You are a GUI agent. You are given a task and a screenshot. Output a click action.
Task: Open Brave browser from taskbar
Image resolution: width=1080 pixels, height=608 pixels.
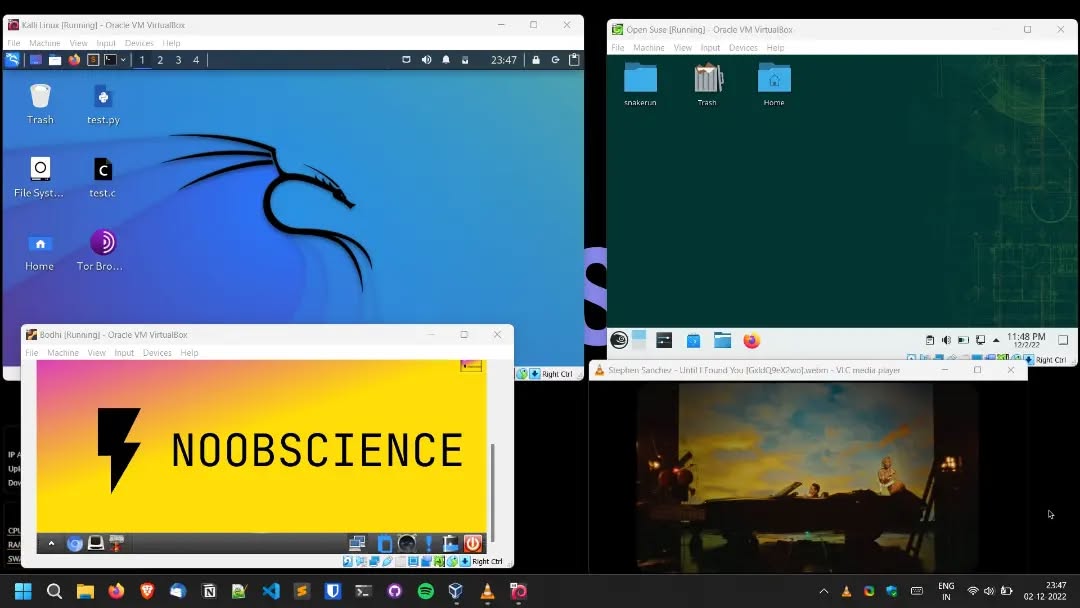point(147,591)
